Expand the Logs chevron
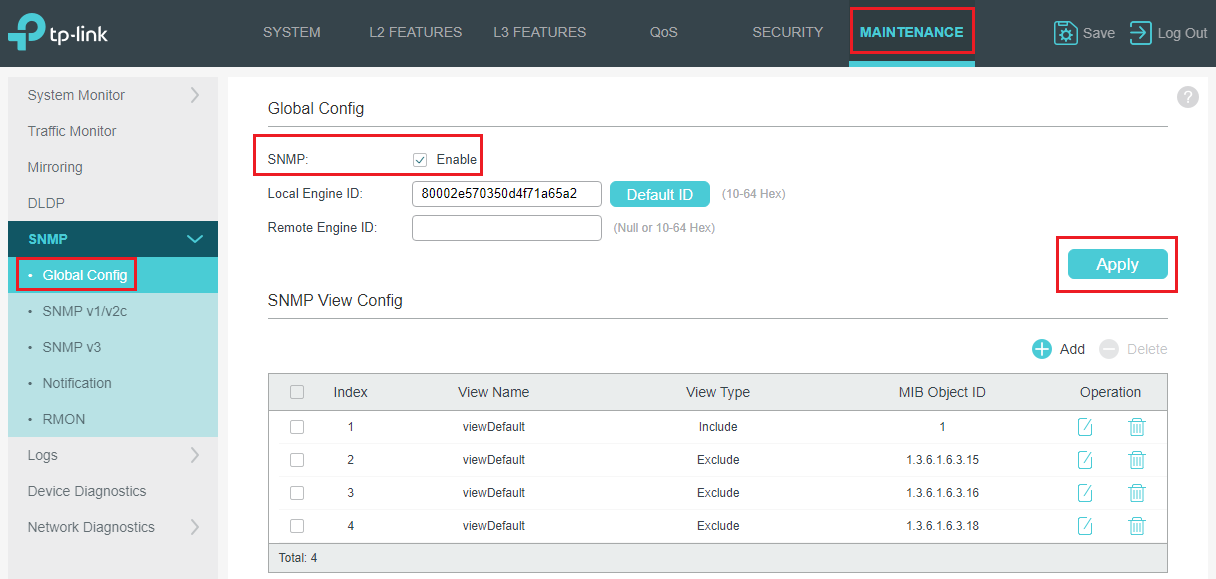 click(194, 455)
